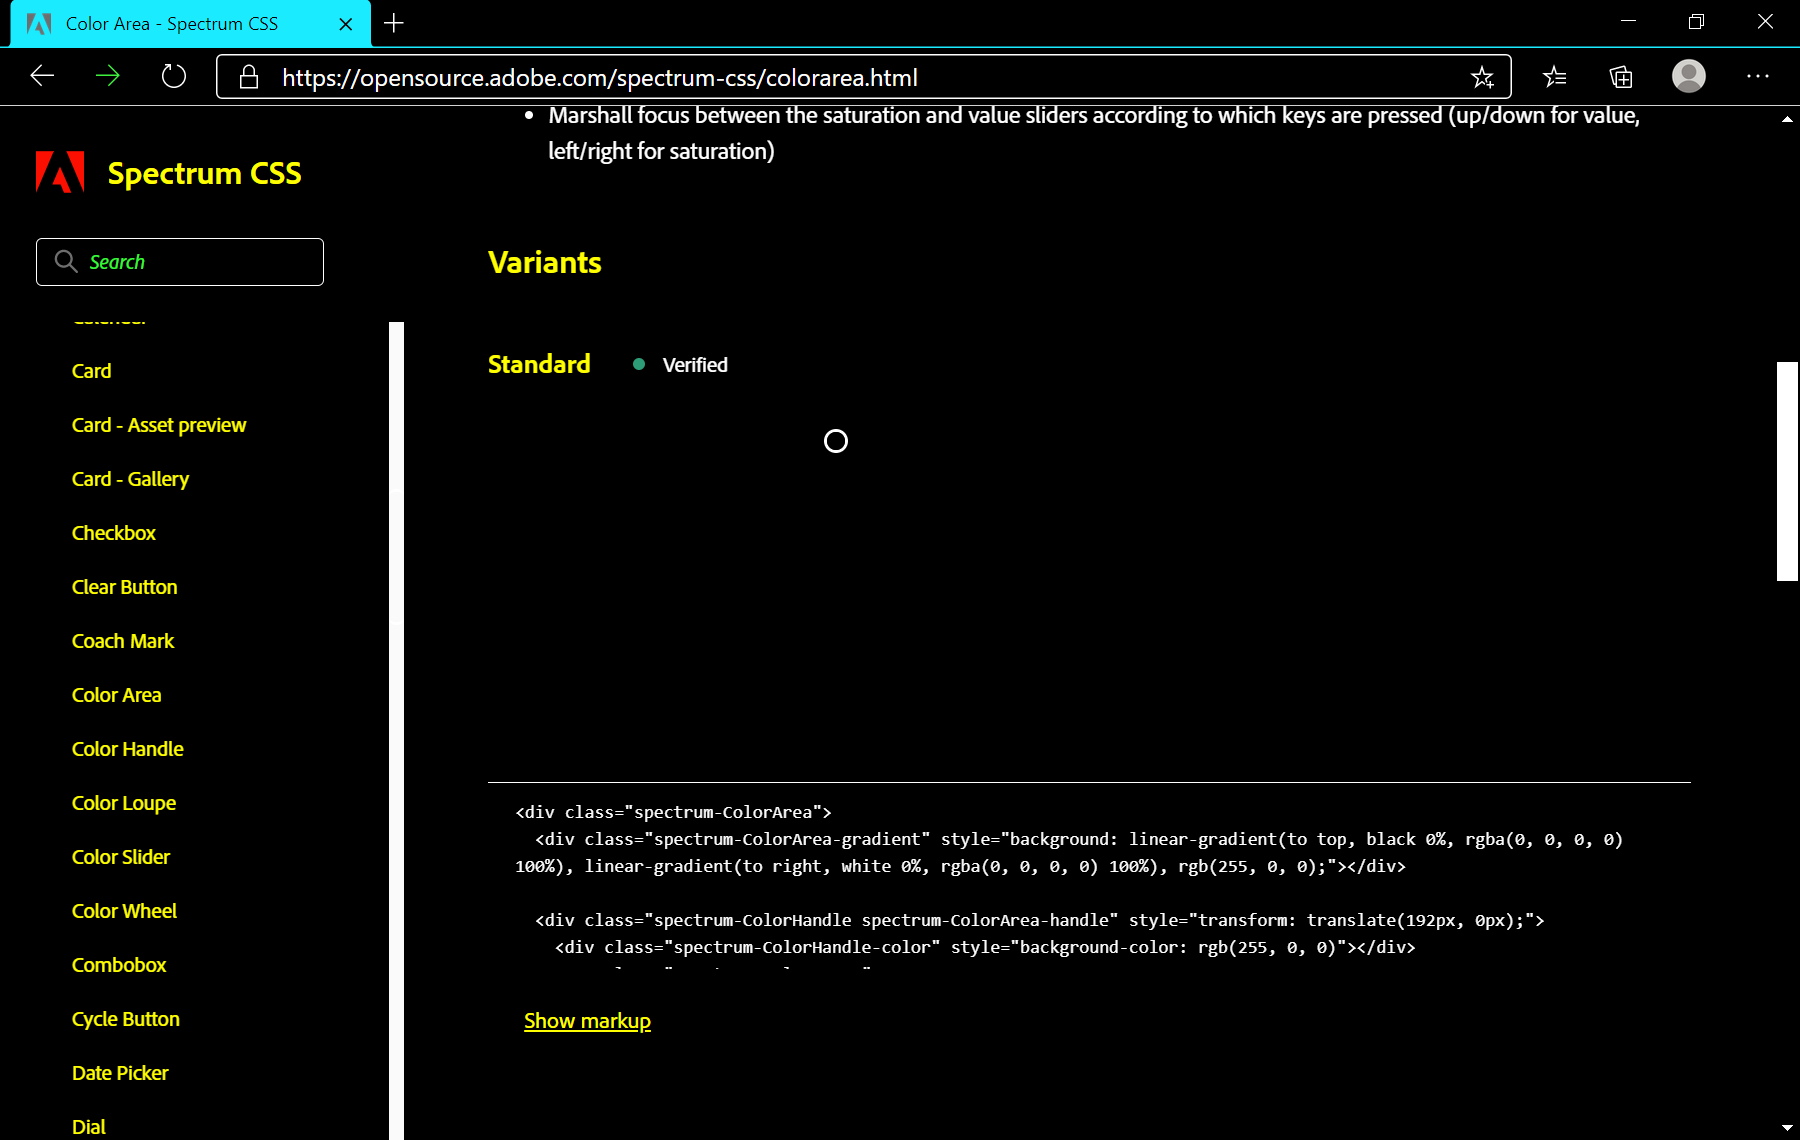This screenshot has height=1140, width=1800.
Task: Click inside the Search field
Action: pos(180,261)
